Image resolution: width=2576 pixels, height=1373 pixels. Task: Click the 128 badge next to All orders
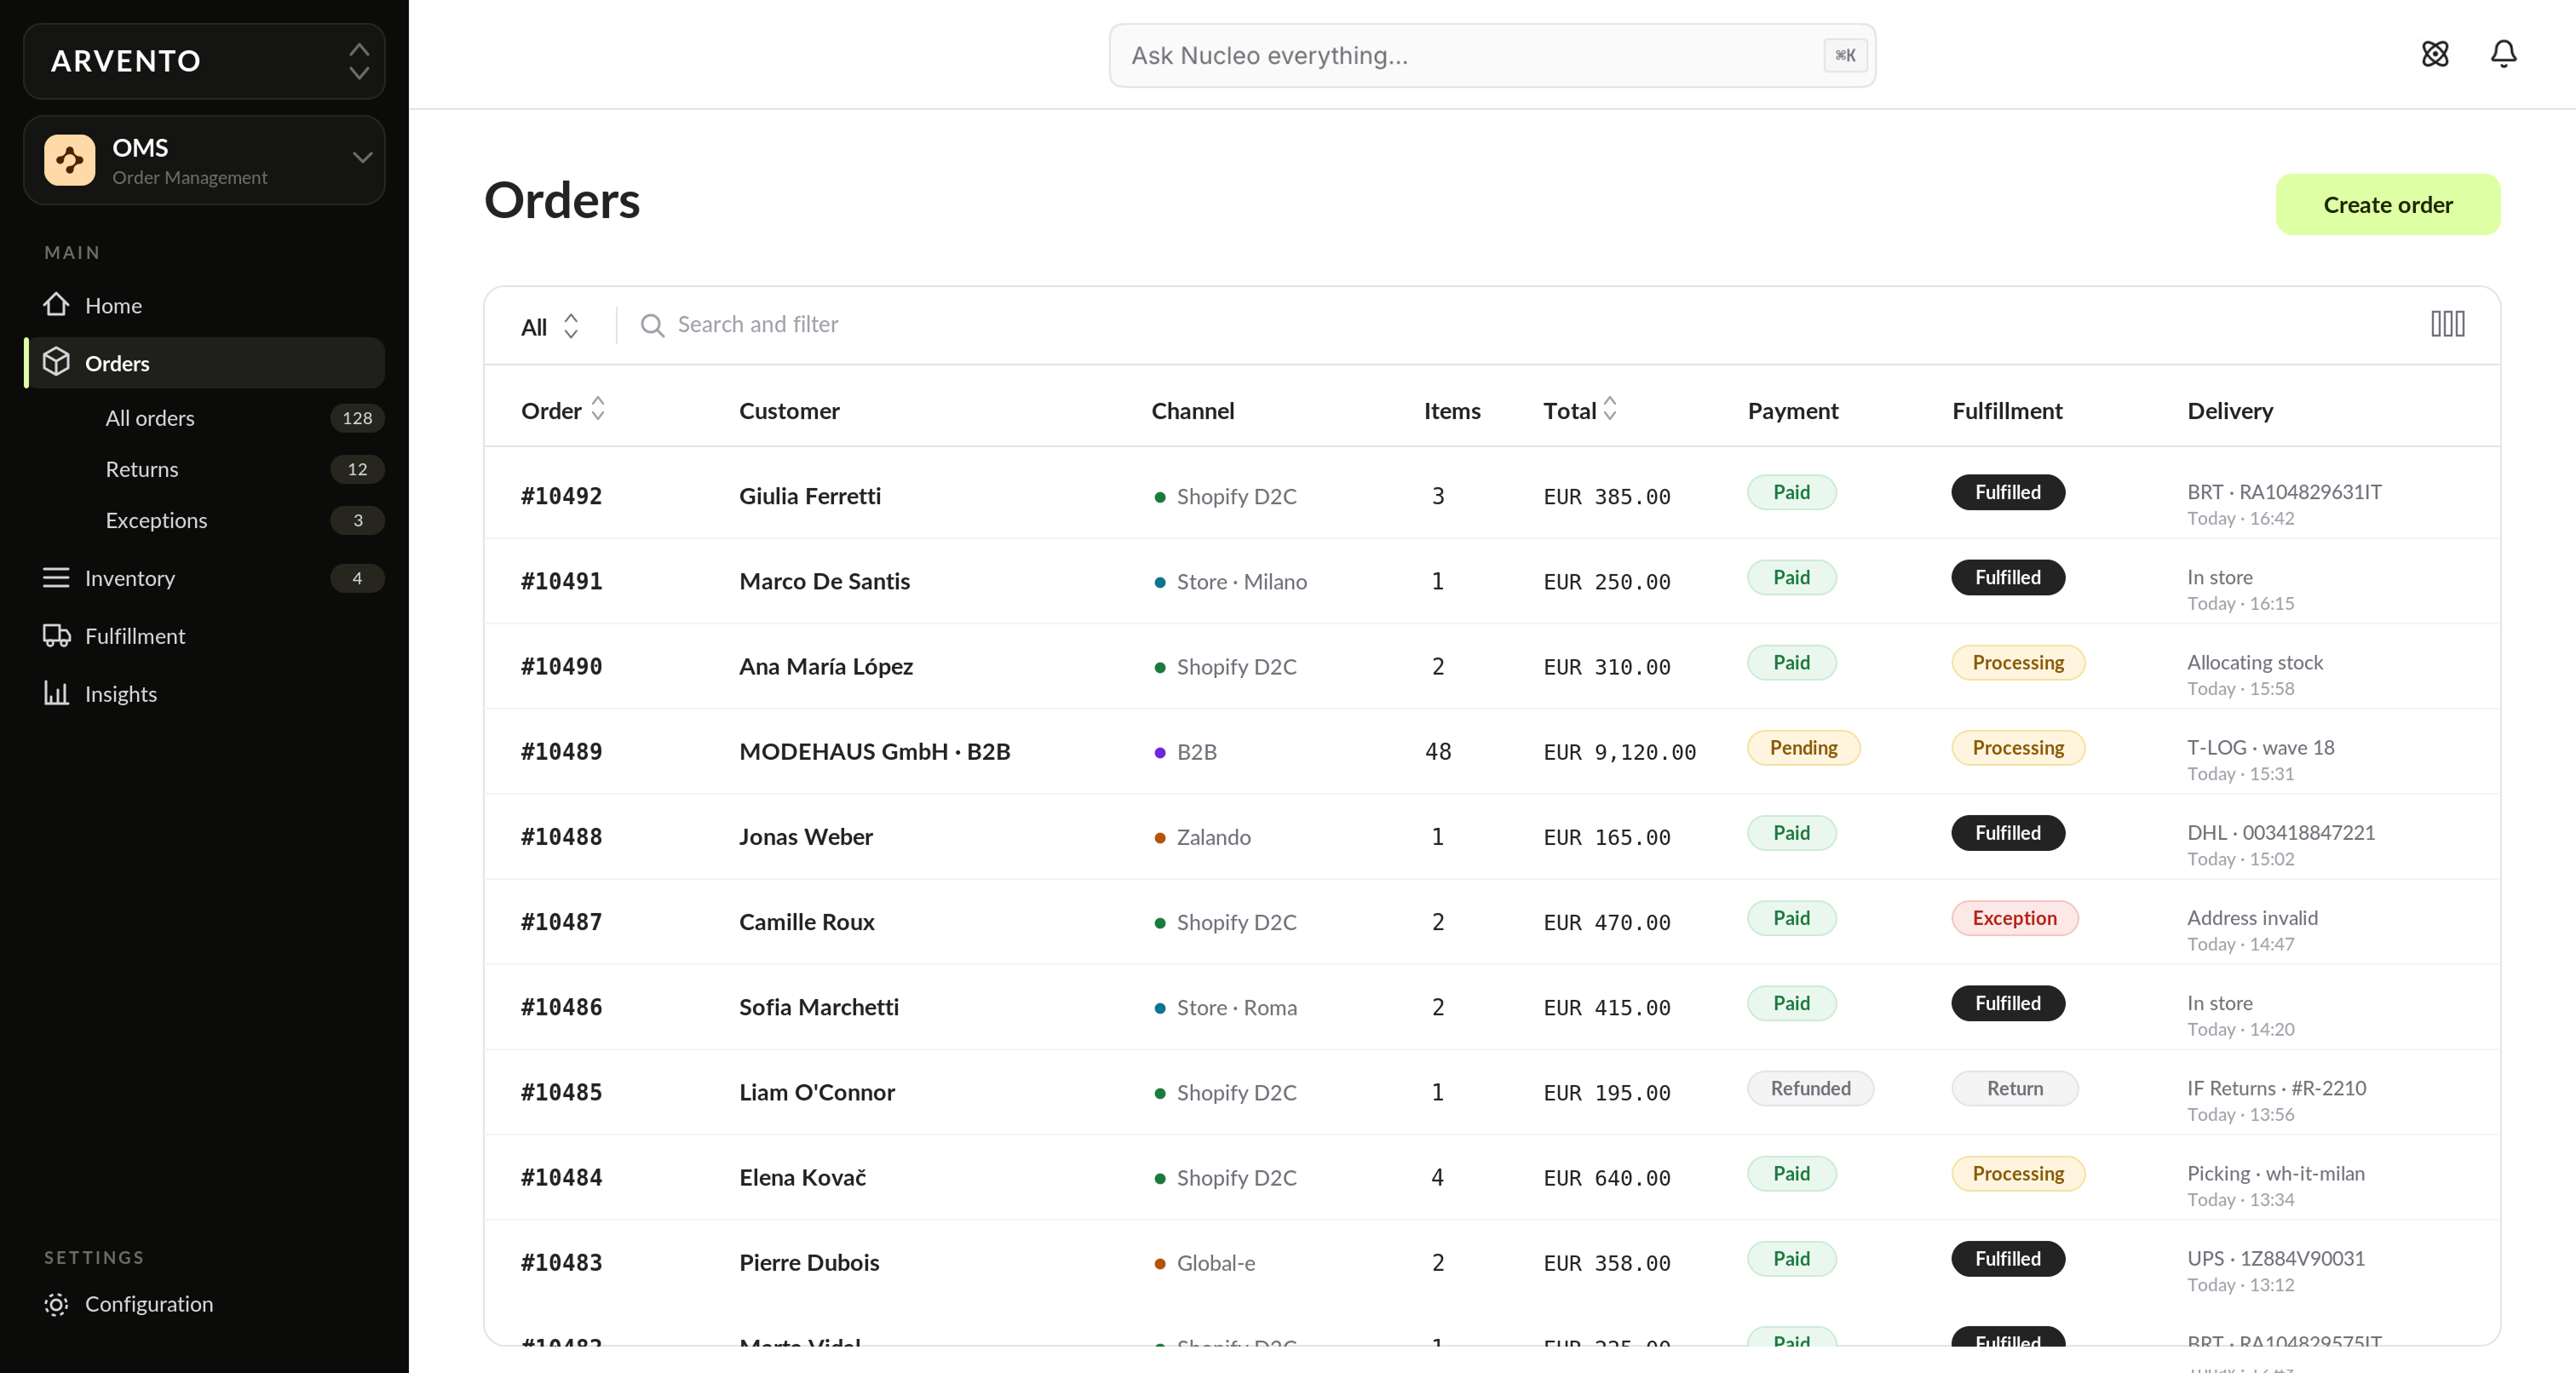tap(357, 418)
